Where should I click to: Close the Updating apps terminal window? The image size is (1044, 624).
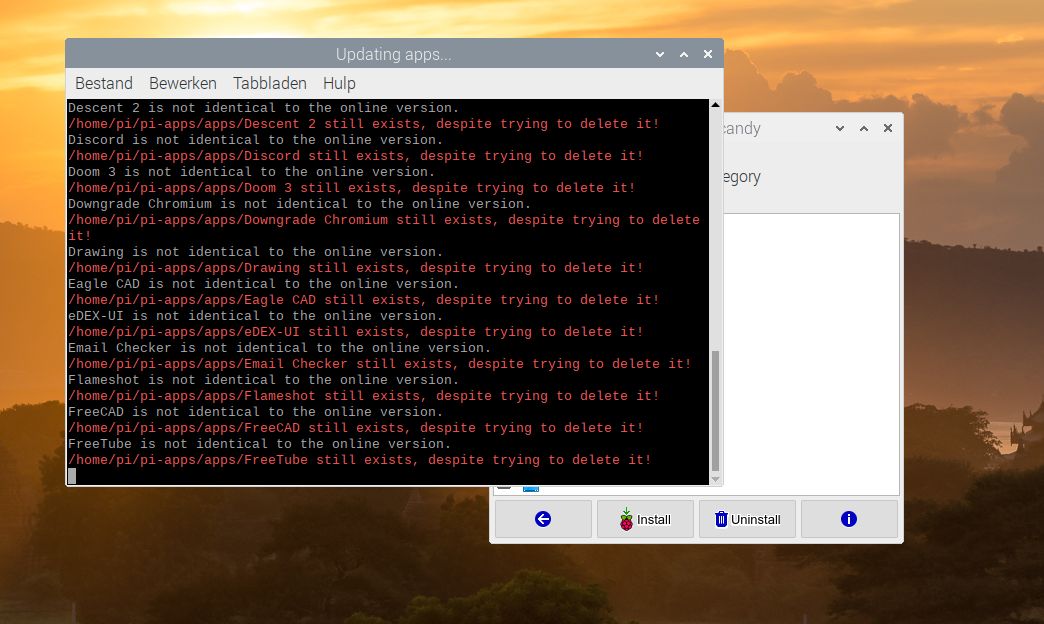(708, 55)
